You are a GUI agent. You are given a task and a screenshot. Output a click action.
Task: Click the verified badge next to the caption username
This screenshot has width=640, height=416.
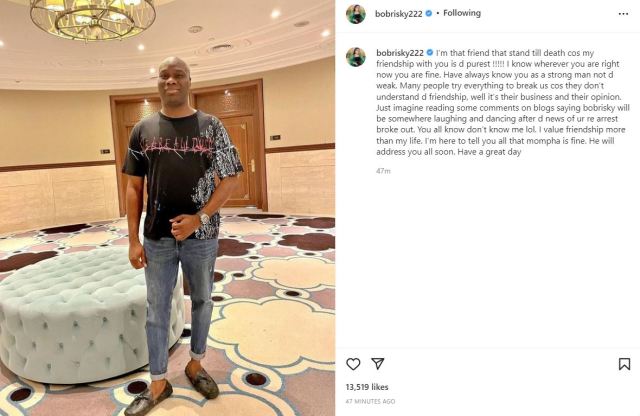coord(429,53)
